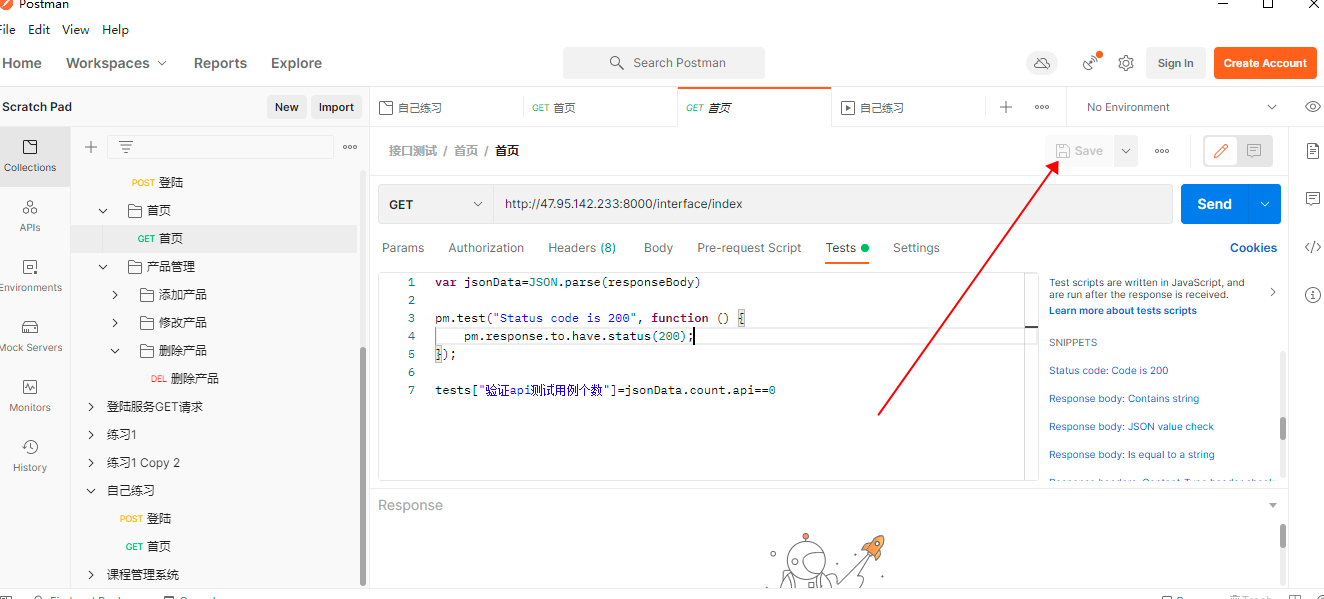This screenshot has height=599, width=1324.
Task: Expand the 课程管理系统 collection
Action: pos(91,575)
